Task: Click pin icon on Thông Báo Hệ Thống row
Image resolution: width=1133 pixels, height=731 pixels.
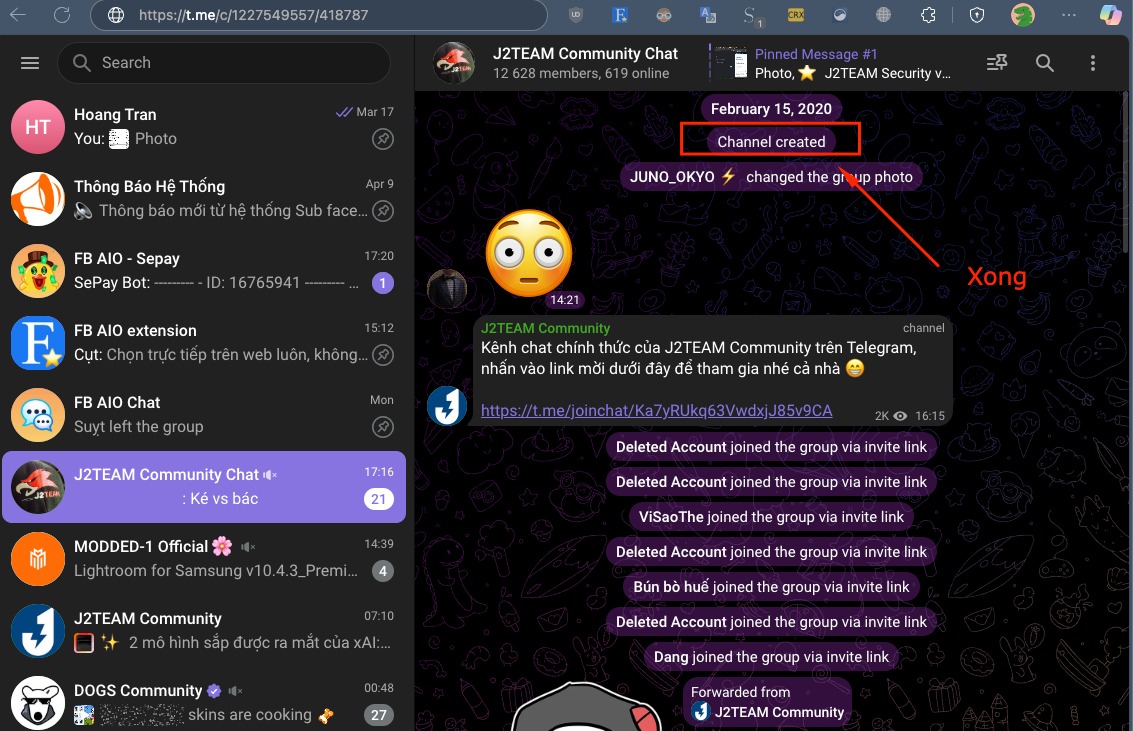Action: click(x=383, y=211)
